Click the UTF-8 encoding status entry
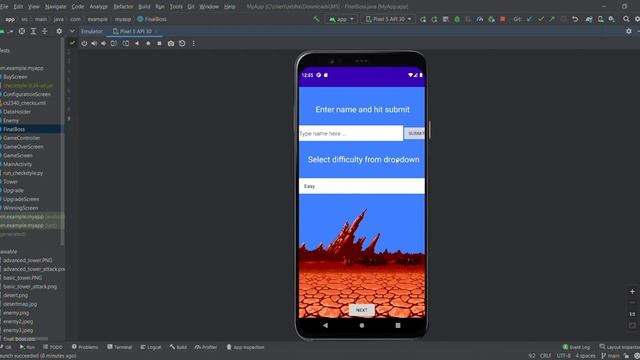The height and width of the screenshot is (360, 640). pyautogui.click(x=564, y=356)
